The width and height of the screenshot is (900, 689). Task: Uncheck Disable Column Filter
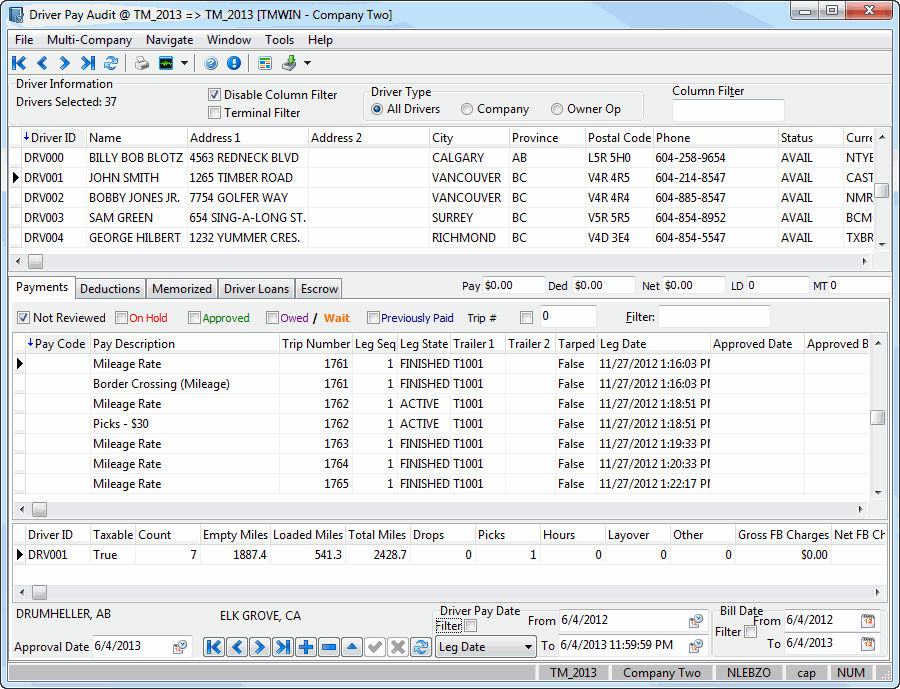click(x=214, y=95)
